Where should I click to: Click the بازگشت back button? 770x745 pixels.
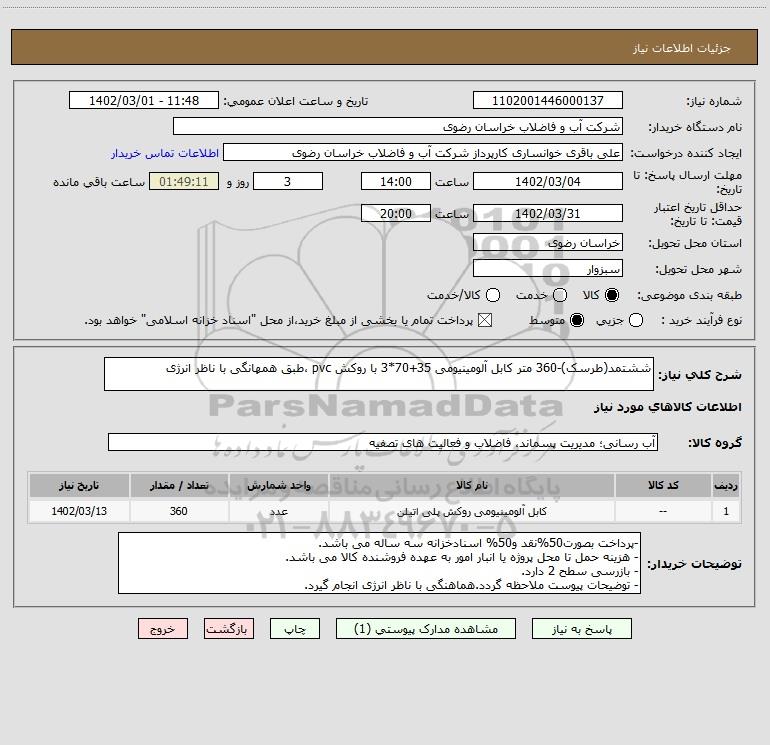point(229,629)
